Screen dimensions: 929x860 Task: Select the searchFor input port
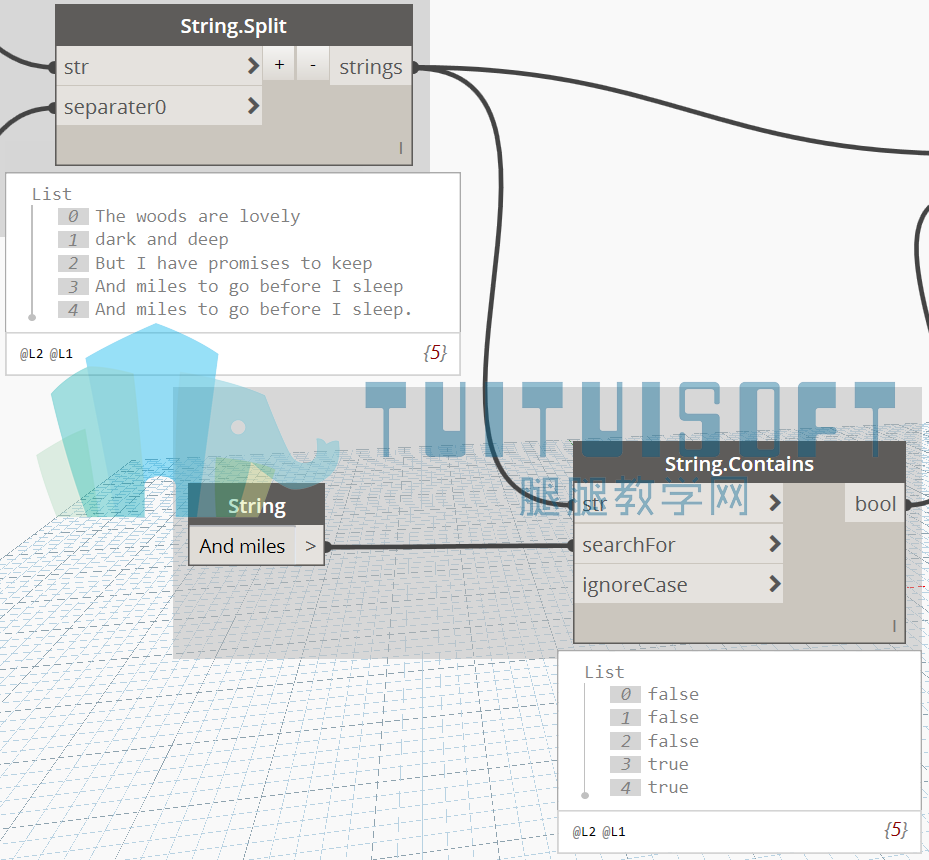coord(678,544)
